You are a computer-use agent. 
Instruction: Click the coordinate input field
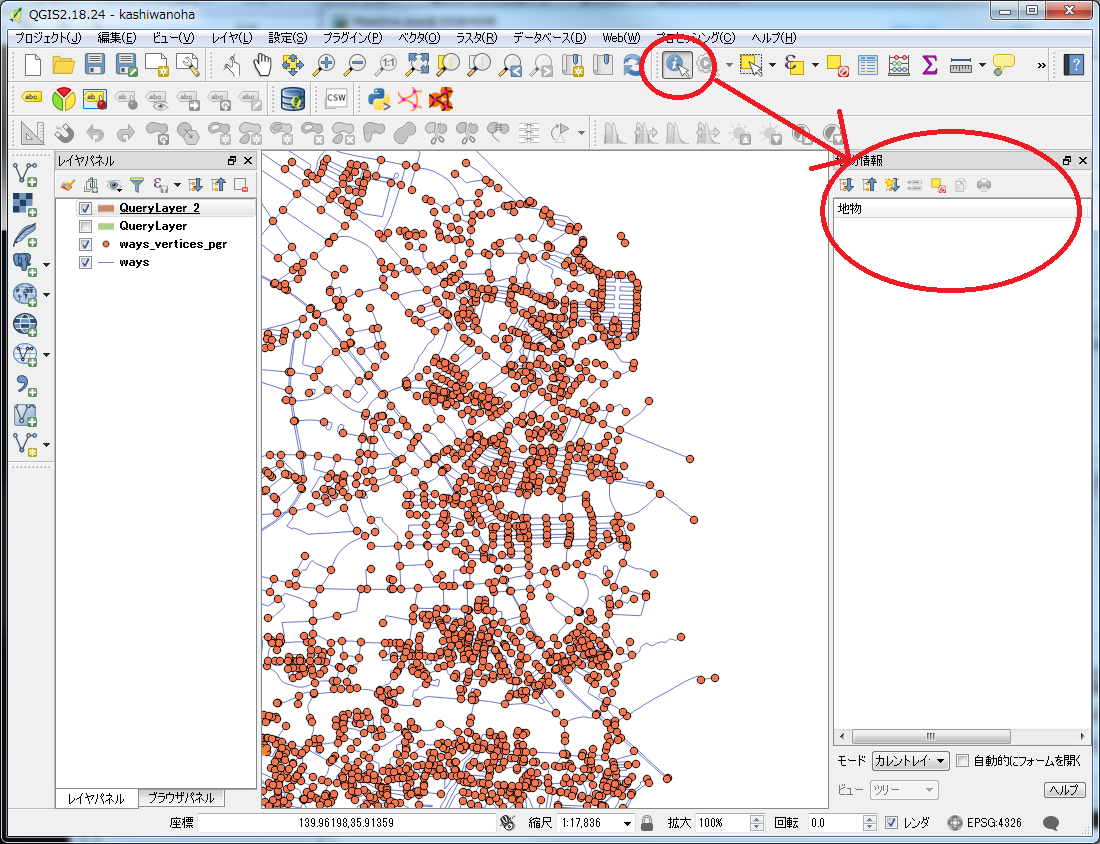point(346,823)
